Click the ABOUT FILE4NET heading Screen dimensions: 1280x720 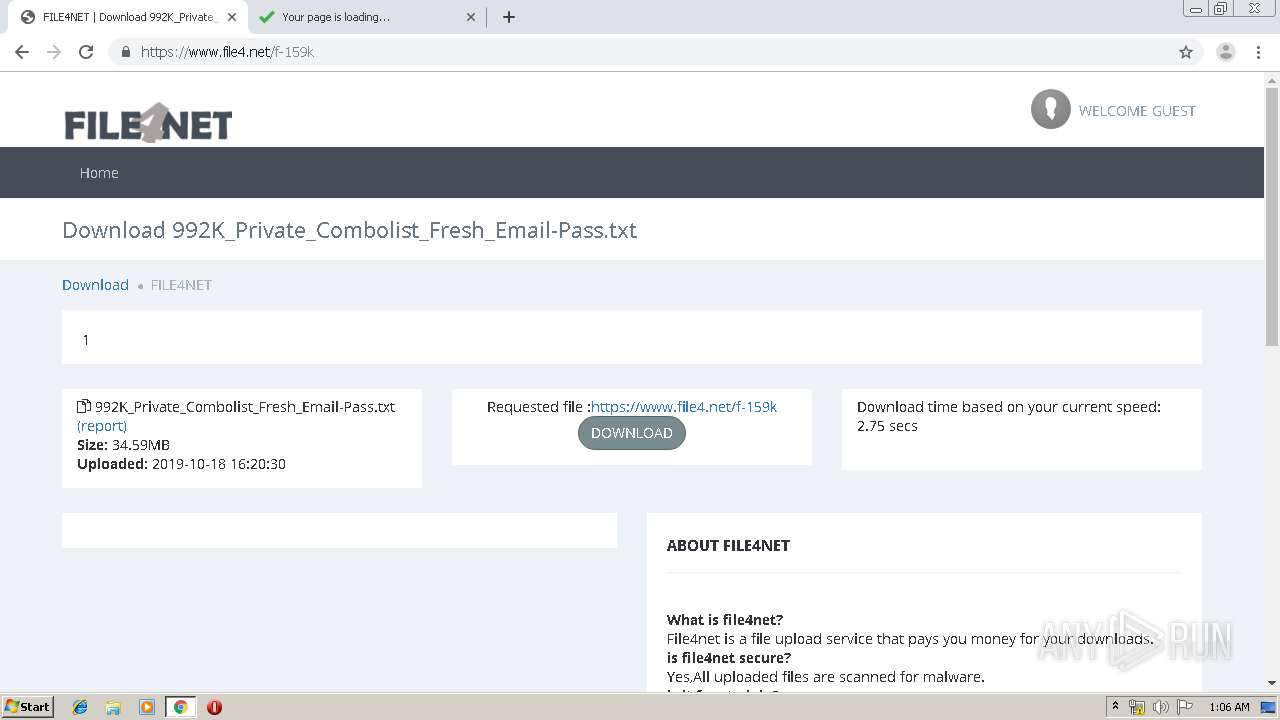[x=728, y=545]
